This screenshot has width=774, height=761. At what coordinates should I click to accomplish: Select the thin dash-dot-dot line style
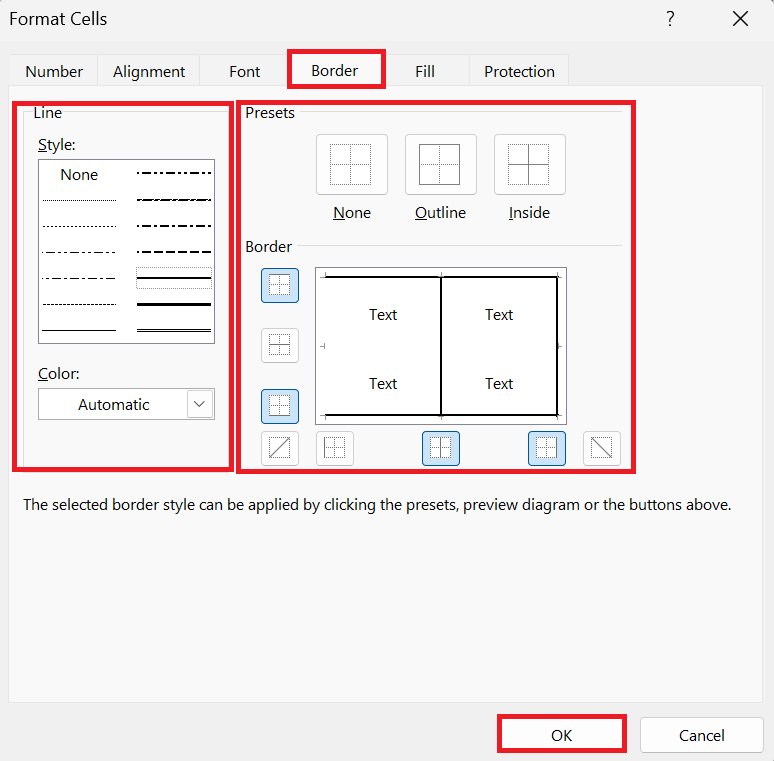[79, 252]
